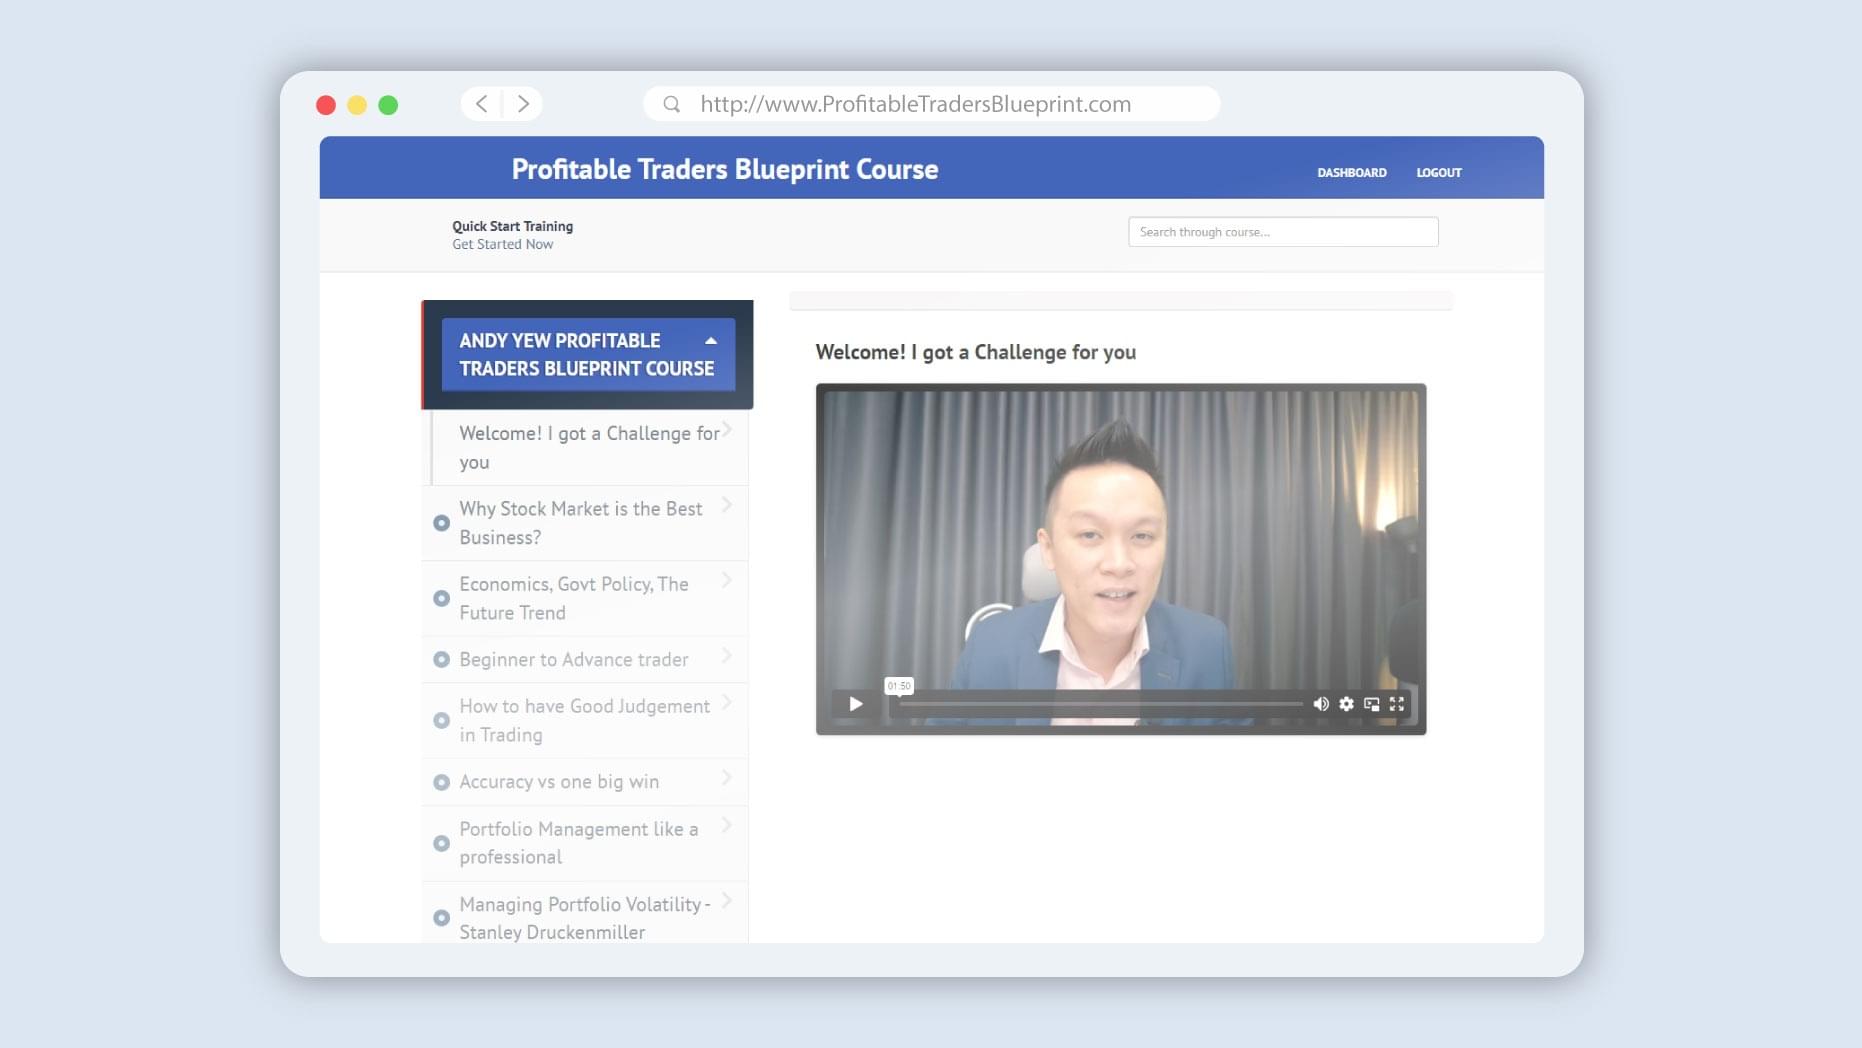The image size is (1862, 1048).
Task: Open Quick Start Training link
Action: click(512, 227)
